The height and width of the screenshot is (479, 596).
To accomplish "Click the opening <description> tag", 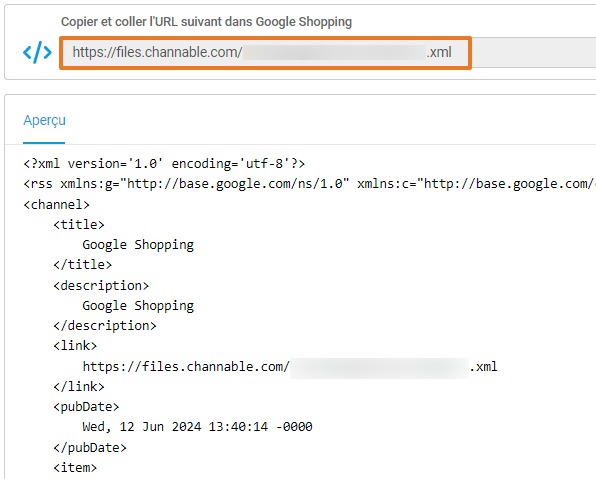I will [x=101, y=285].
